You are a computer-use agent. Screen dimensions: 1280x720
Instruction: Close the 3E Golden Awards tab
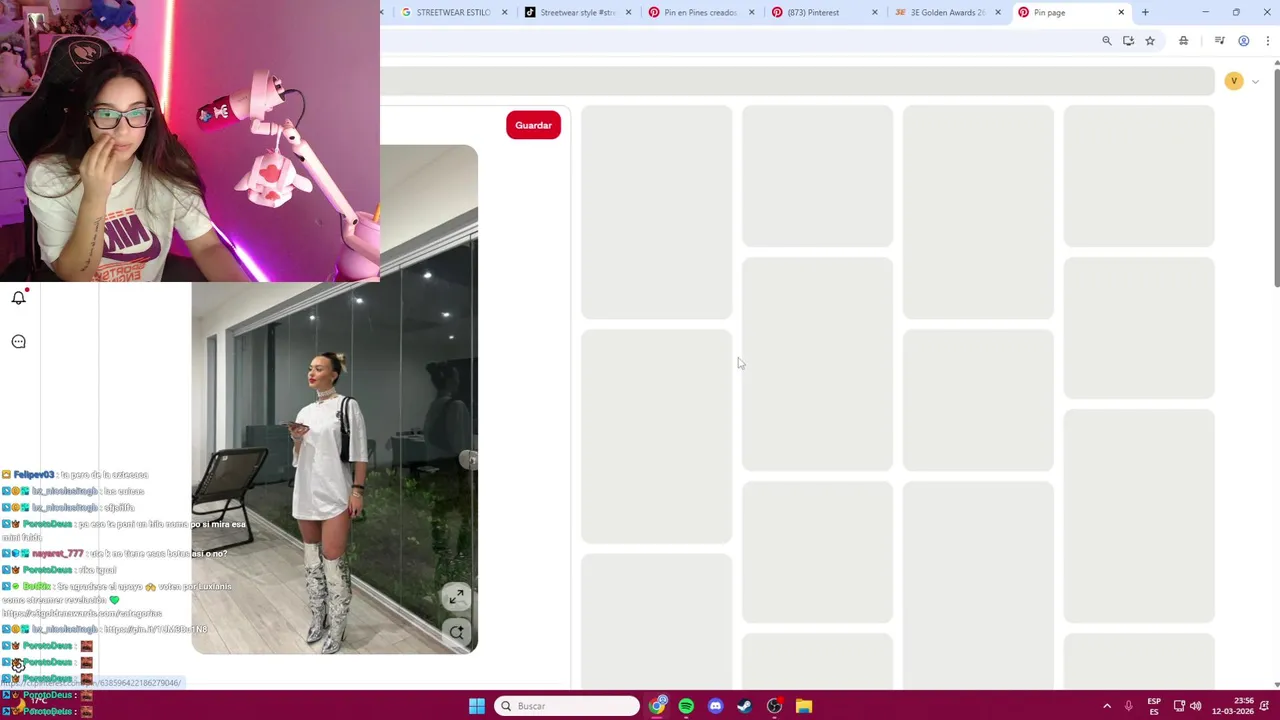click(x=998, y=12)
